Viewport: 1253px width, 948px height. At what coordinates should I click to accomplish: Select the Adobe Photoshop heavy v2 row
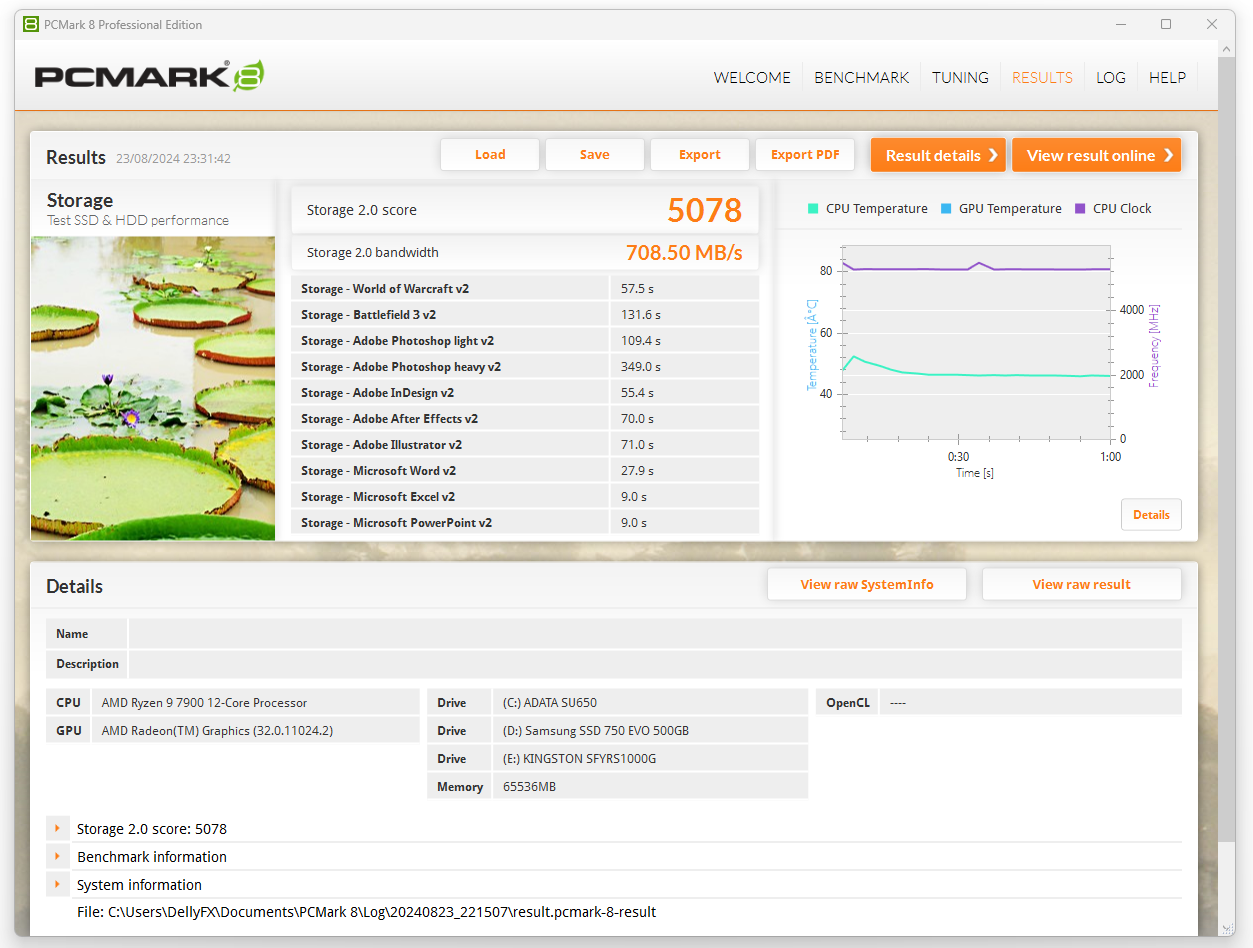pos(525,367)
